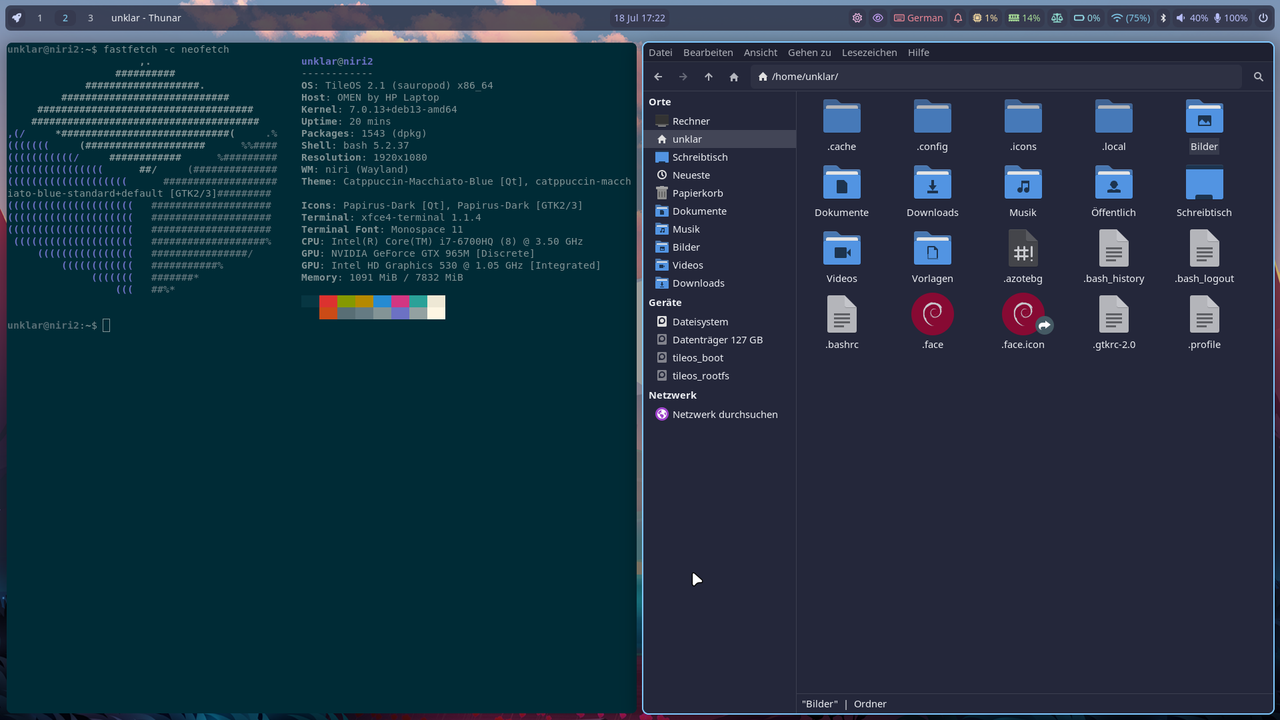Screen dimensions: 1280x720
Task: Mute speaker volume 40% indicator
Action: click(1192, 18)
